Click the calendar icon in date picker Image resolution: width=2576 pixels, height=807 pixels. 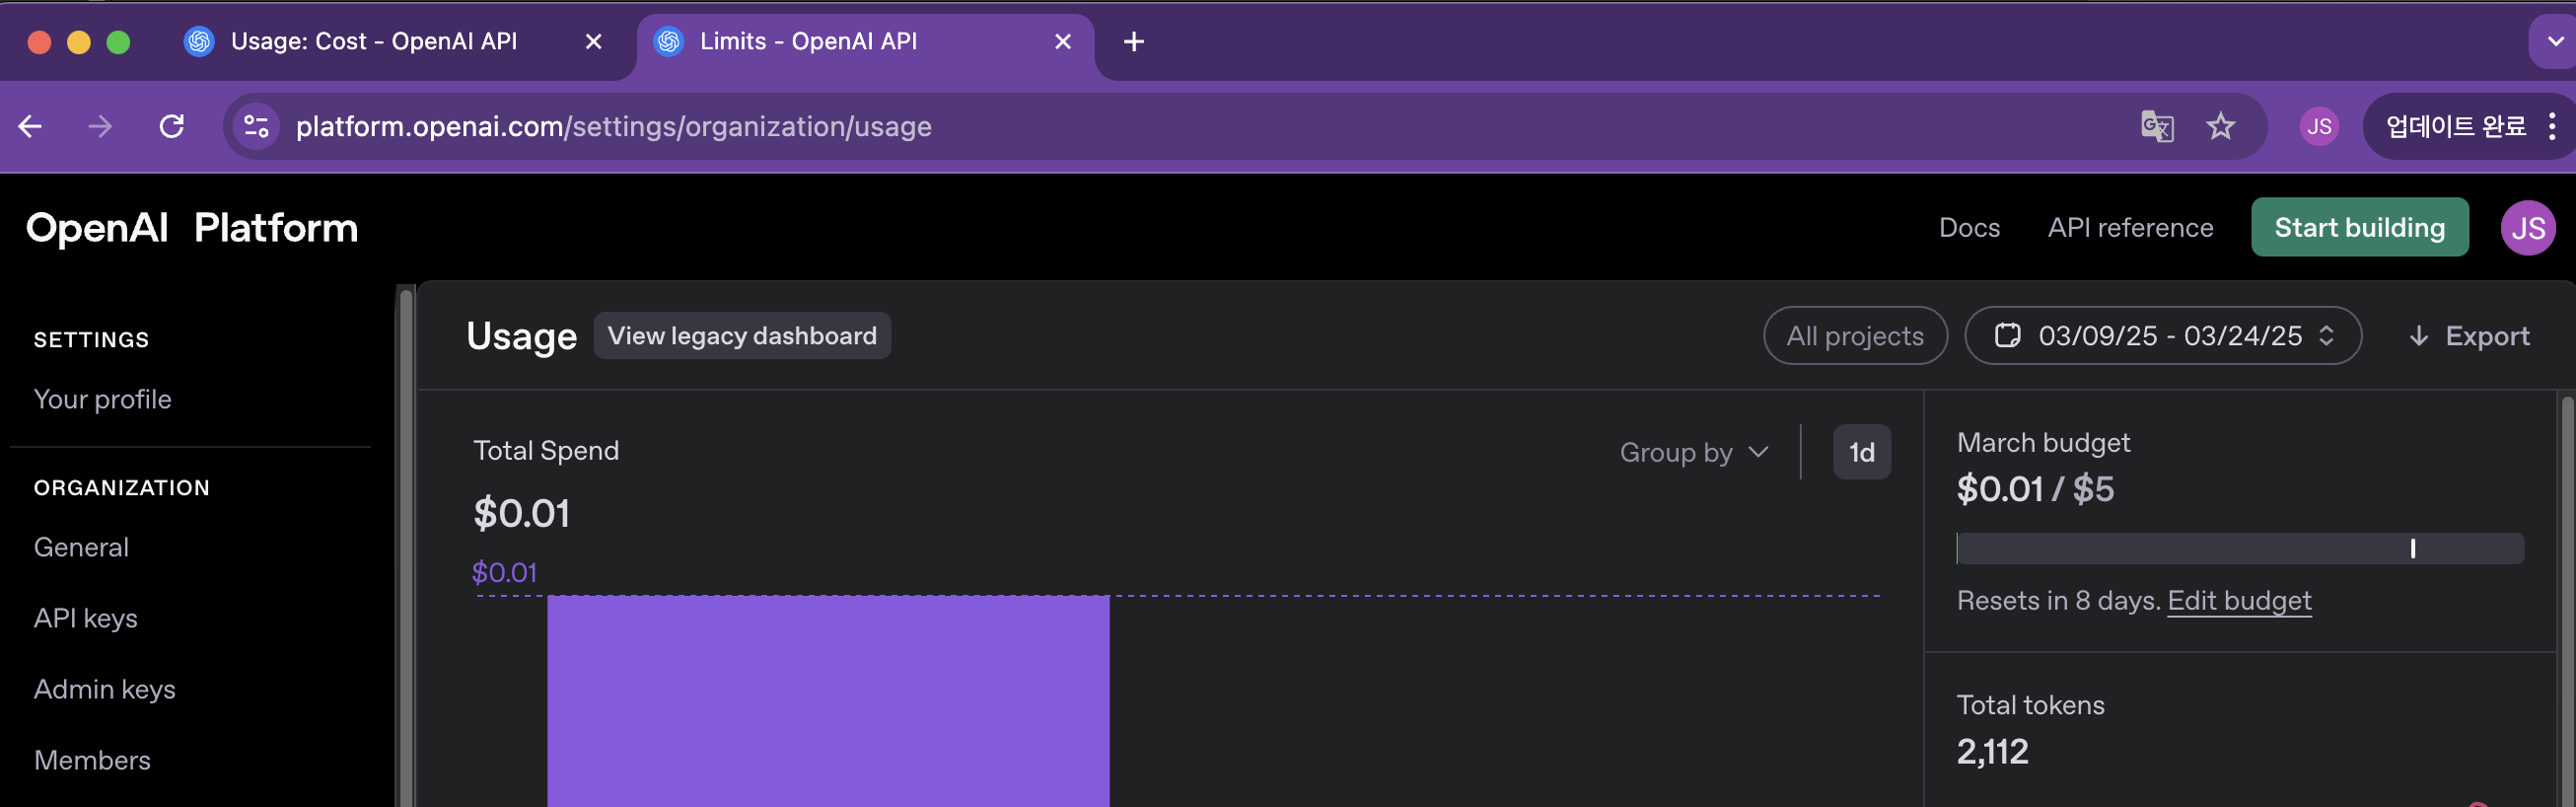point(2007,335)
